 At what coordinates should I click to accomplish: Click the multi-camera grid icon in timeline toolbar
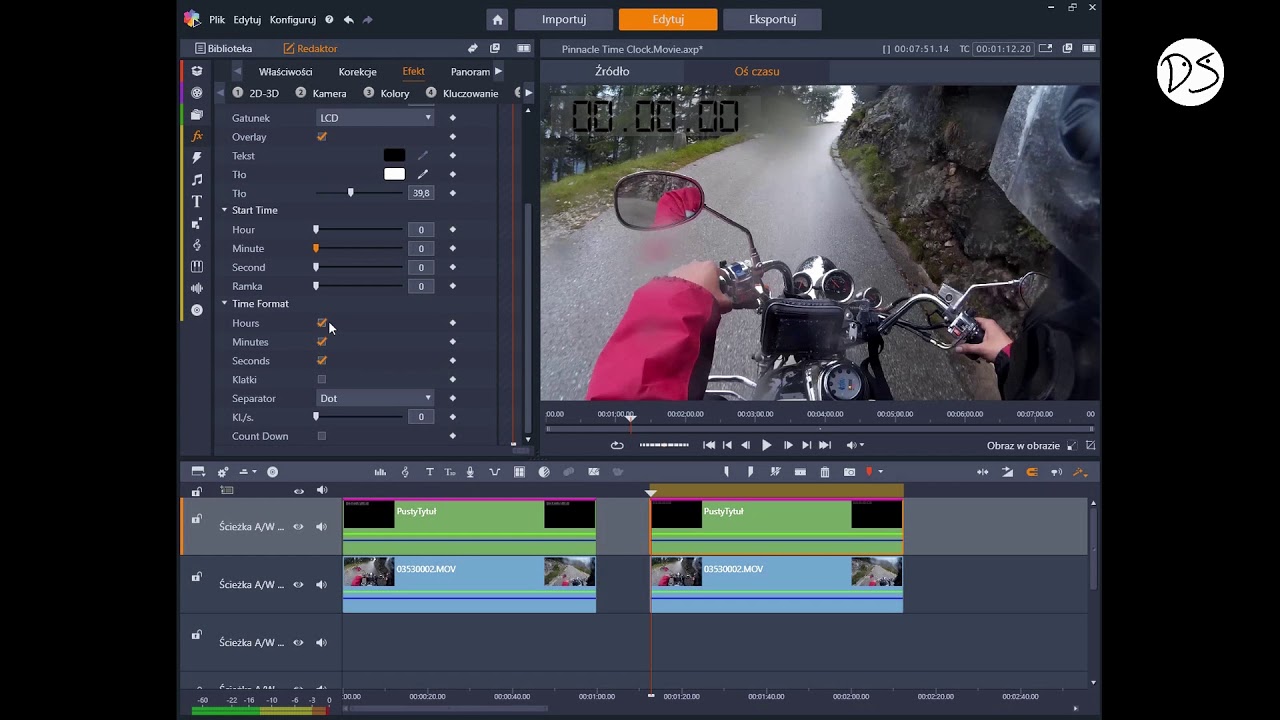pyautogui.click(x=519, y=472)
